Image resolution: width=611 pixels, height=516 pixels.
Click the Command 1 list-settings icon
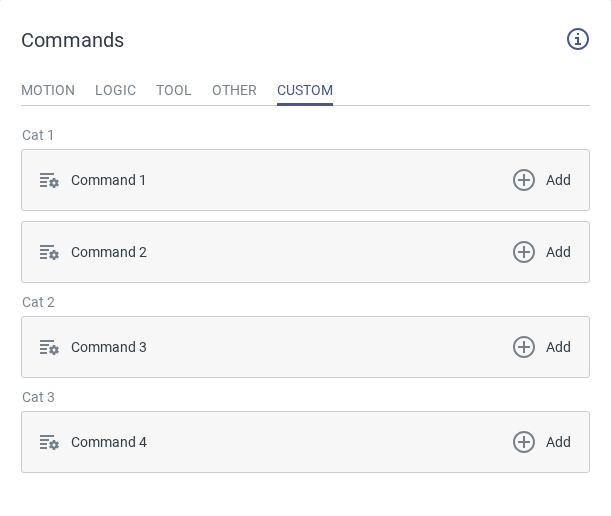click(x=49, y=181)
